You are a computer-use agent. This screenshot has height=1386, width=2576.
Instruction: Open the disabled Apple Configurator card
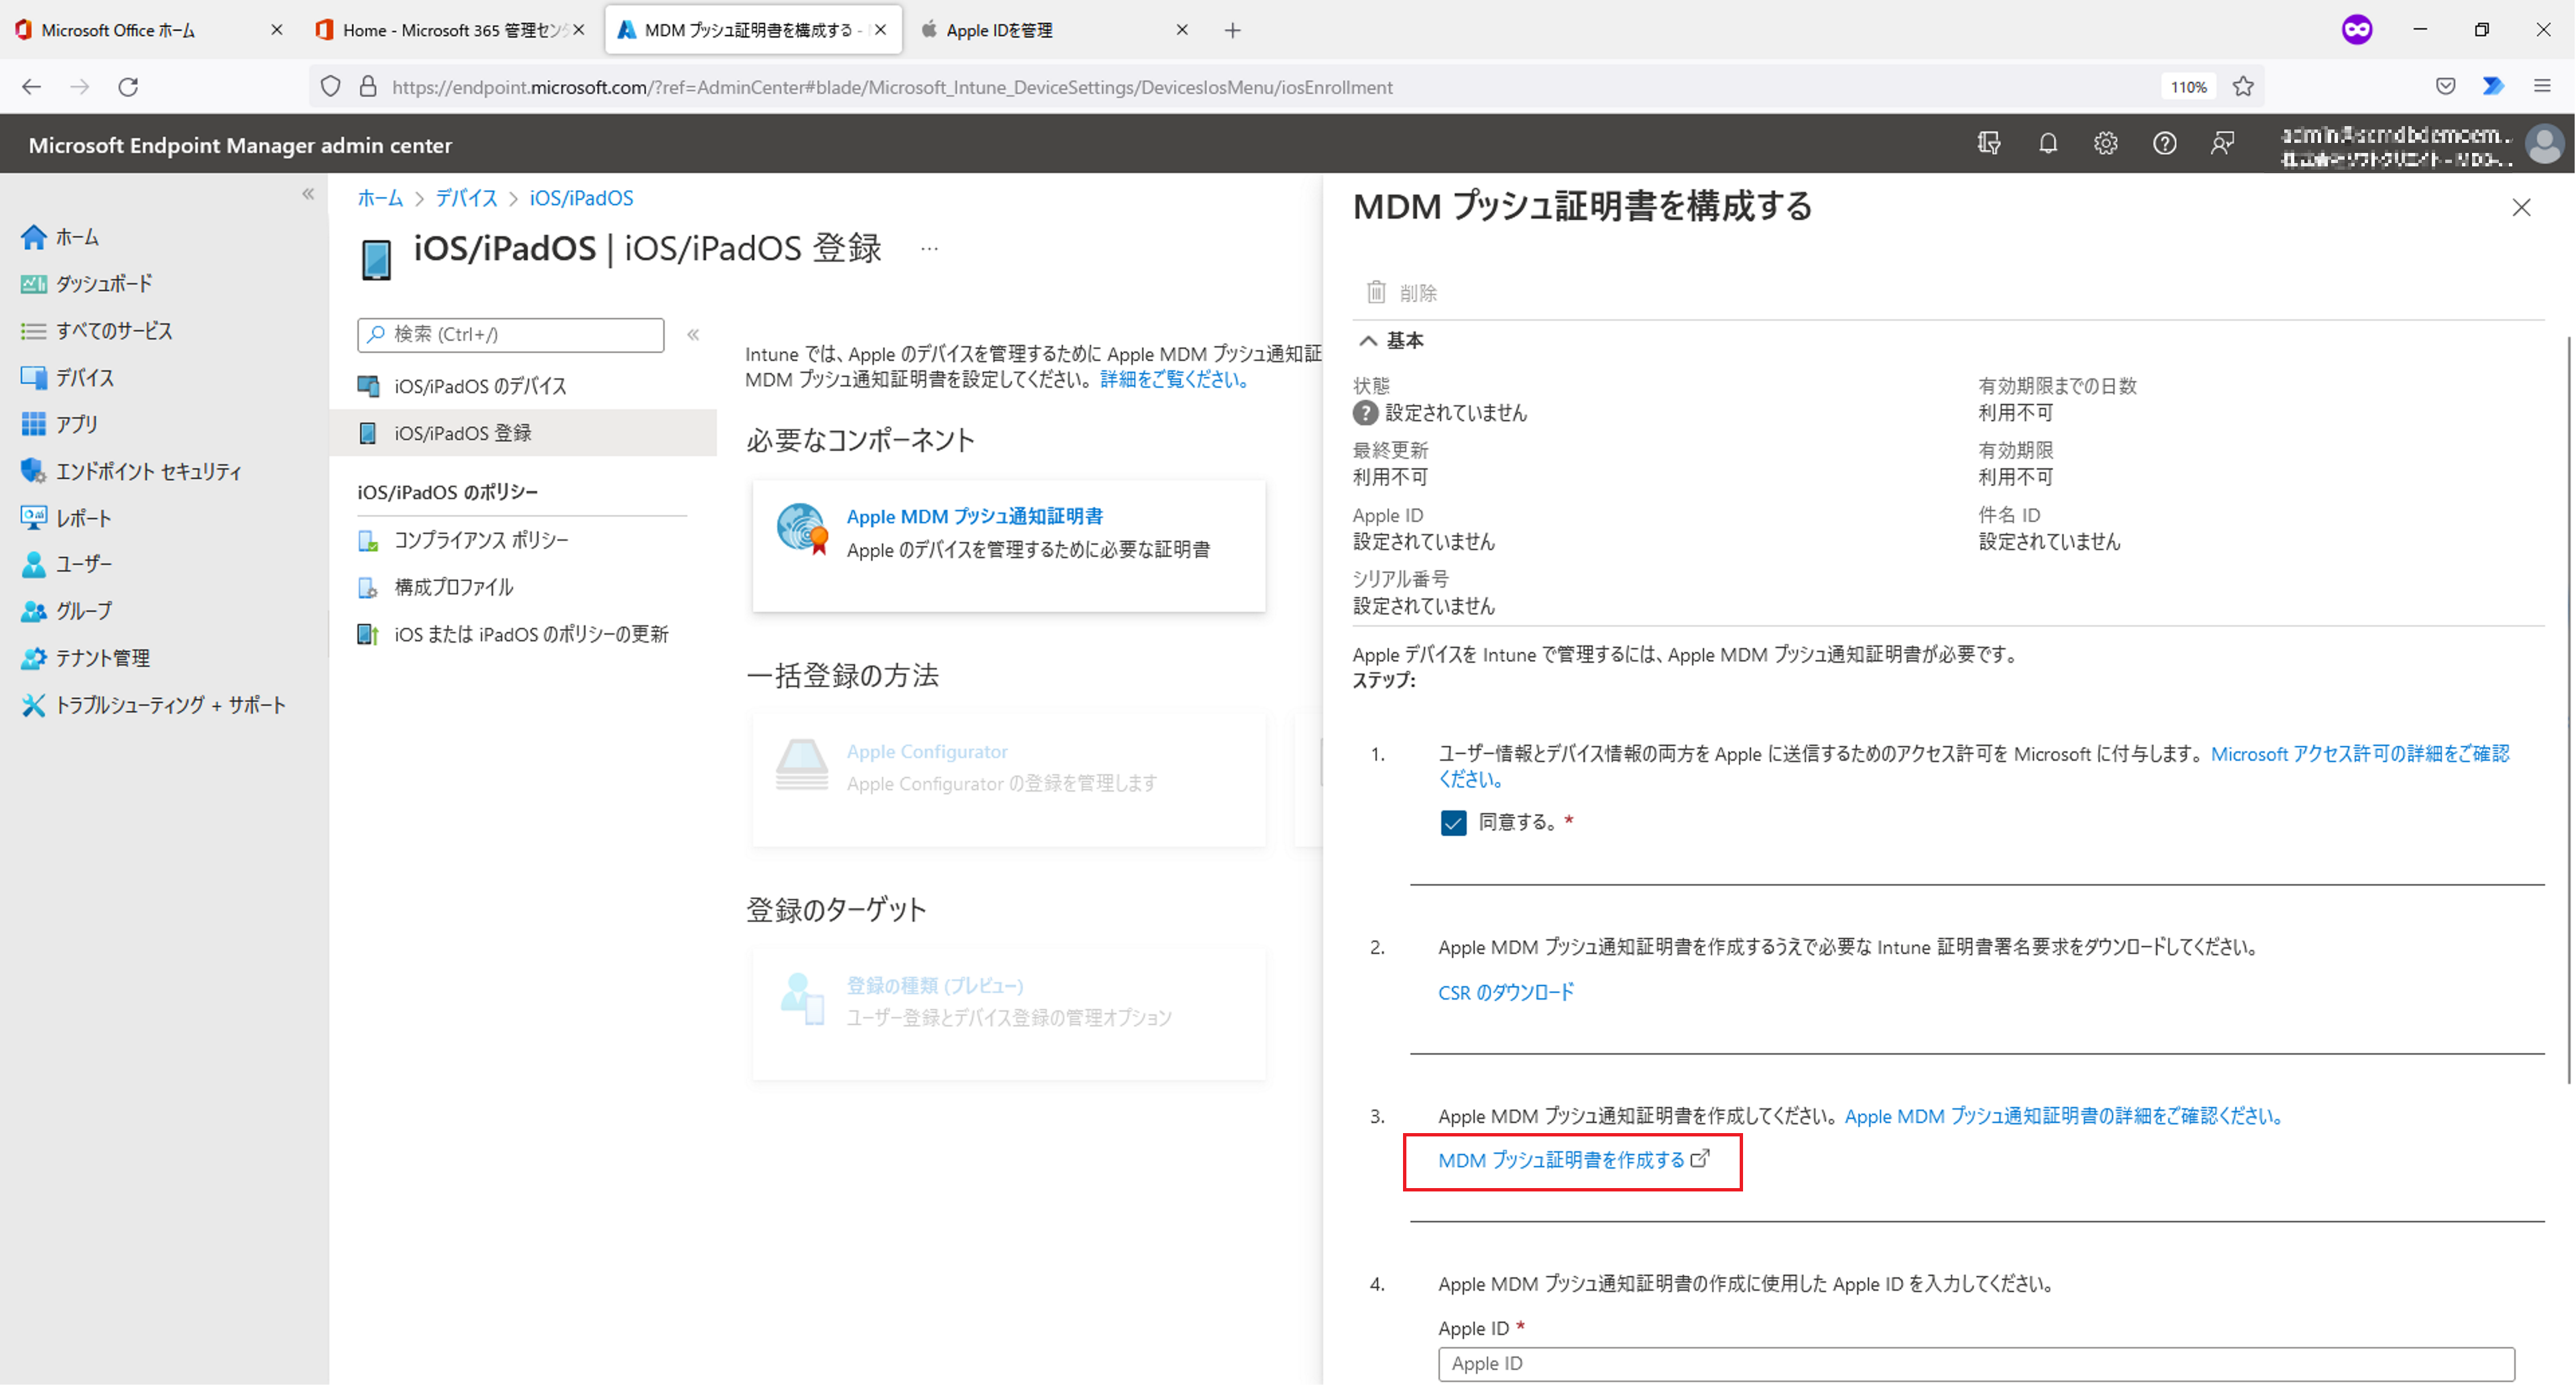[1009, 780]
